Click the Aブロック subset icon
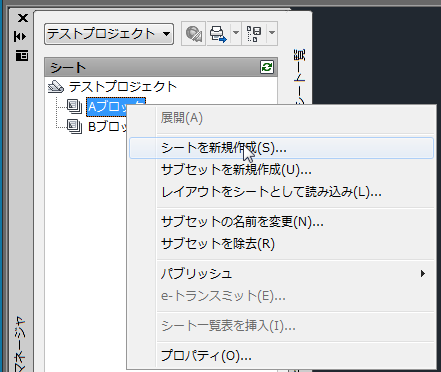Viewport: 441px width, 372px height. coord(74,106)
